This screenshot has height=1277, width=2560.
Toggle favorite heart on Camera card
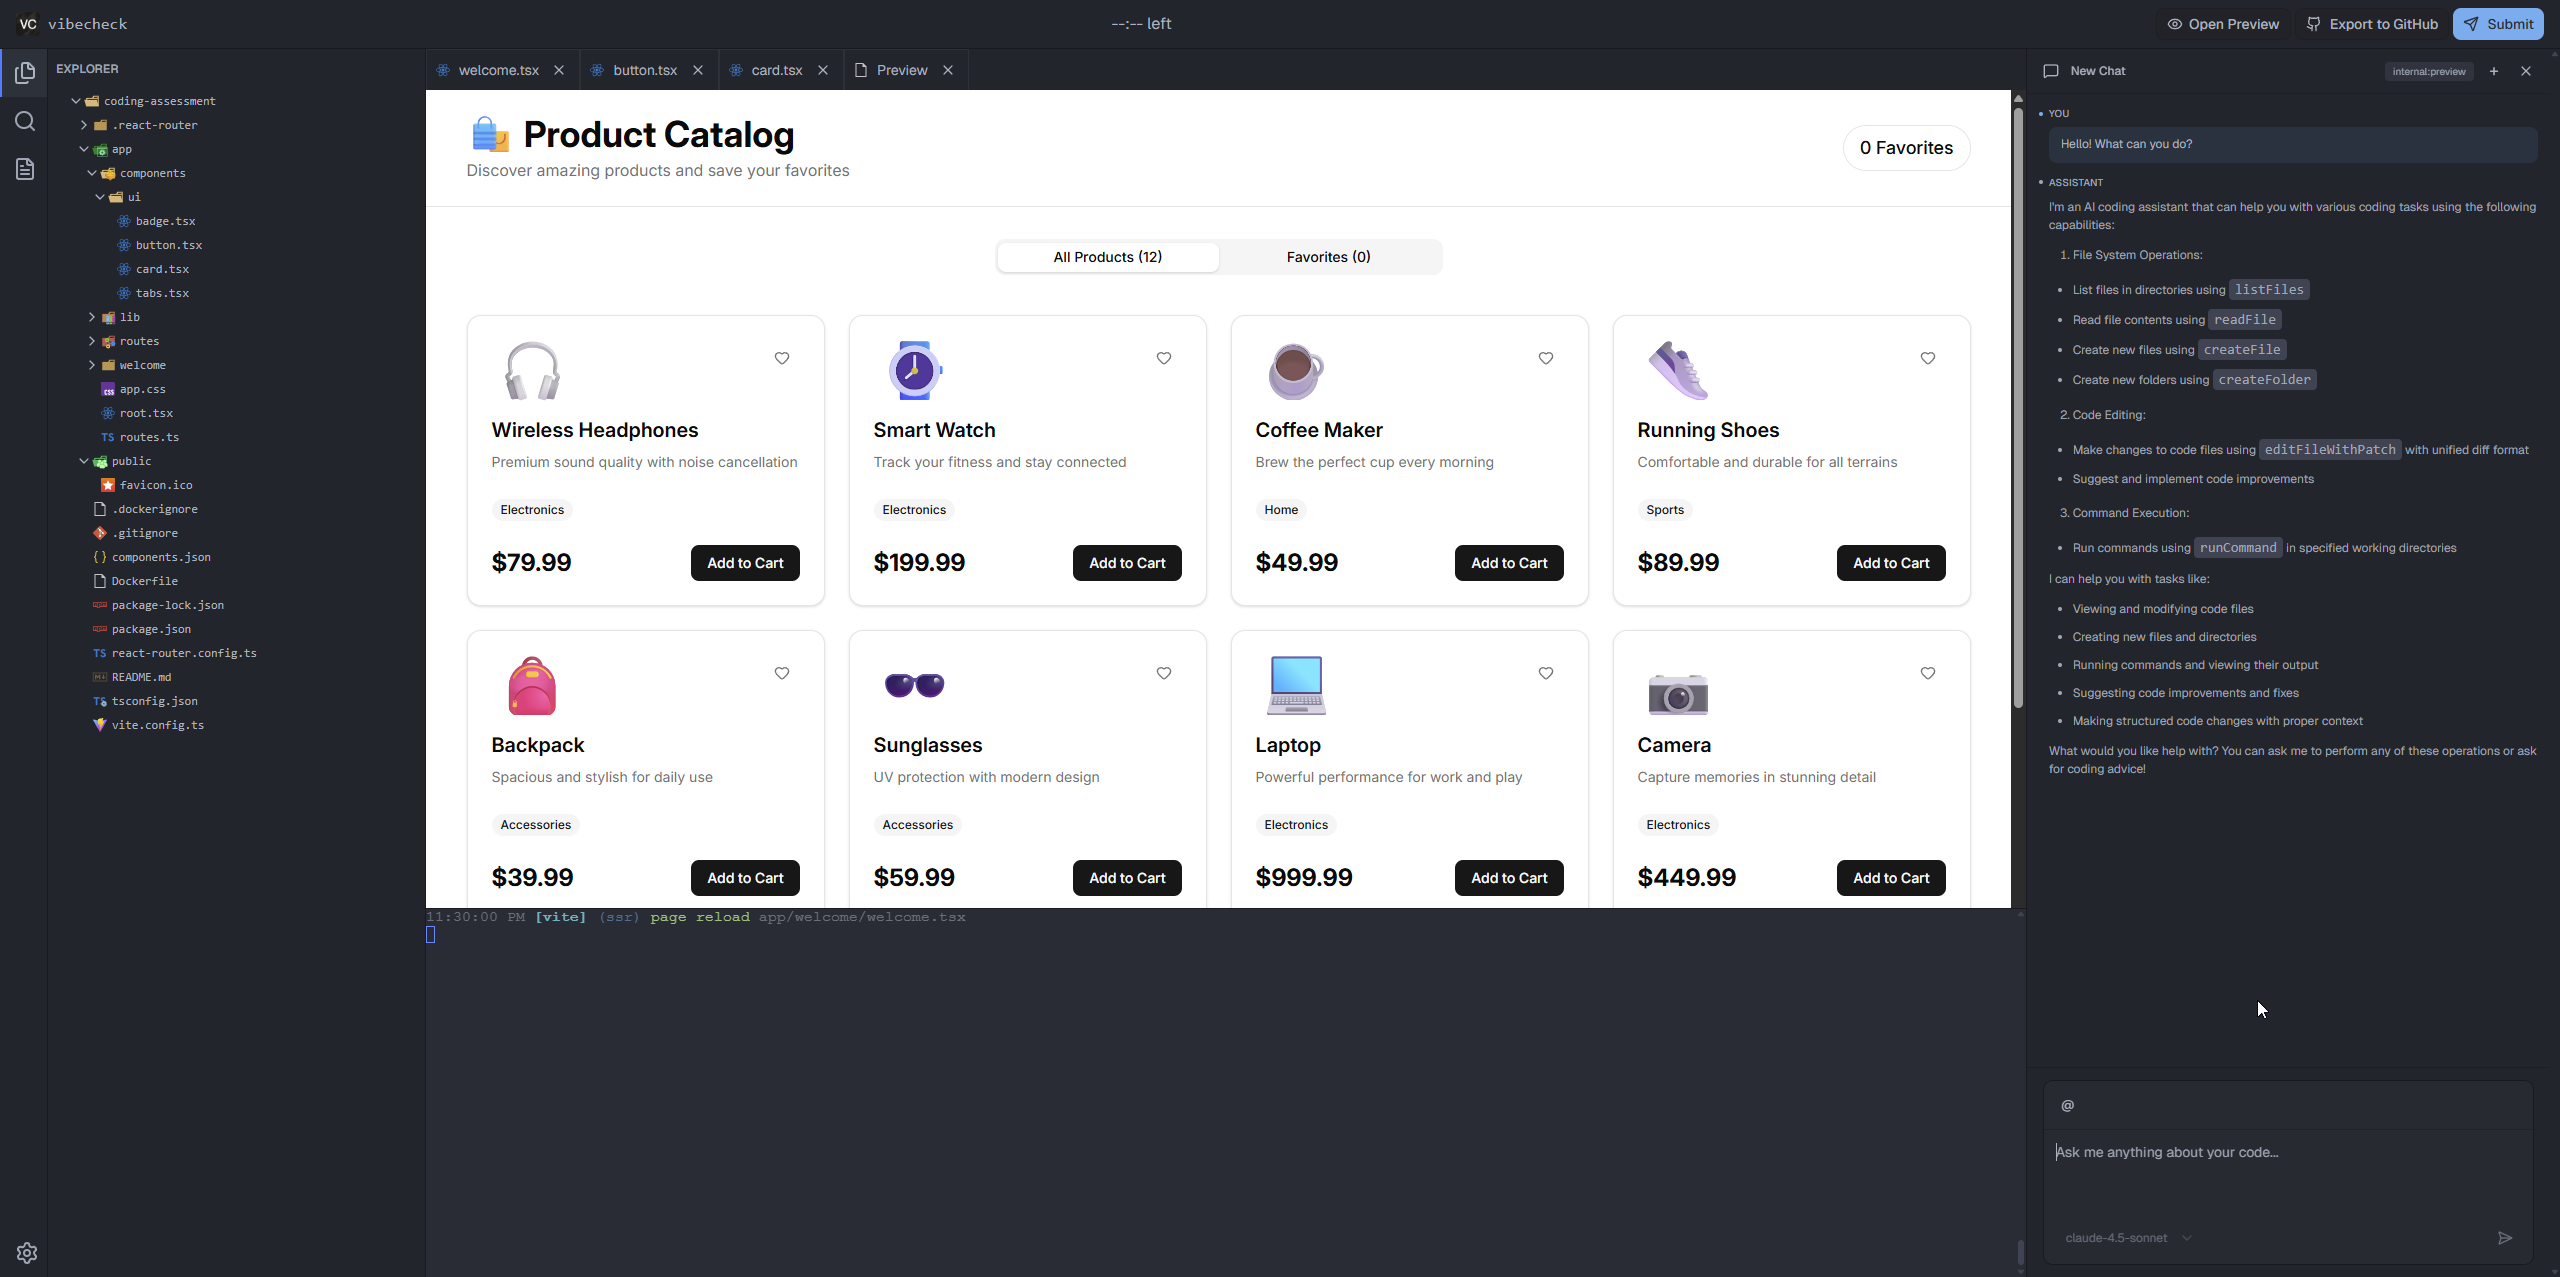tap(1928, 673)
